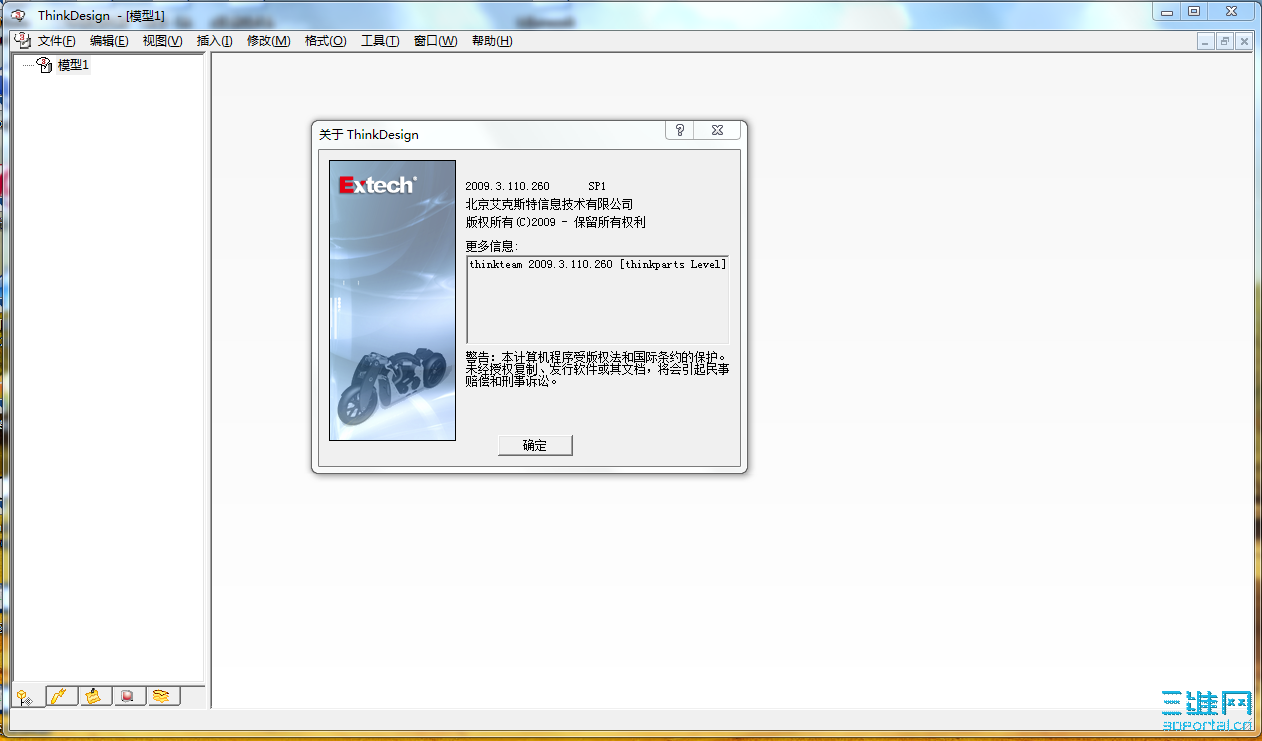Screen dimensions: 1262x741
Task: Maximize the main ThinkDesign window
Action: click(x=1194, y=11)
